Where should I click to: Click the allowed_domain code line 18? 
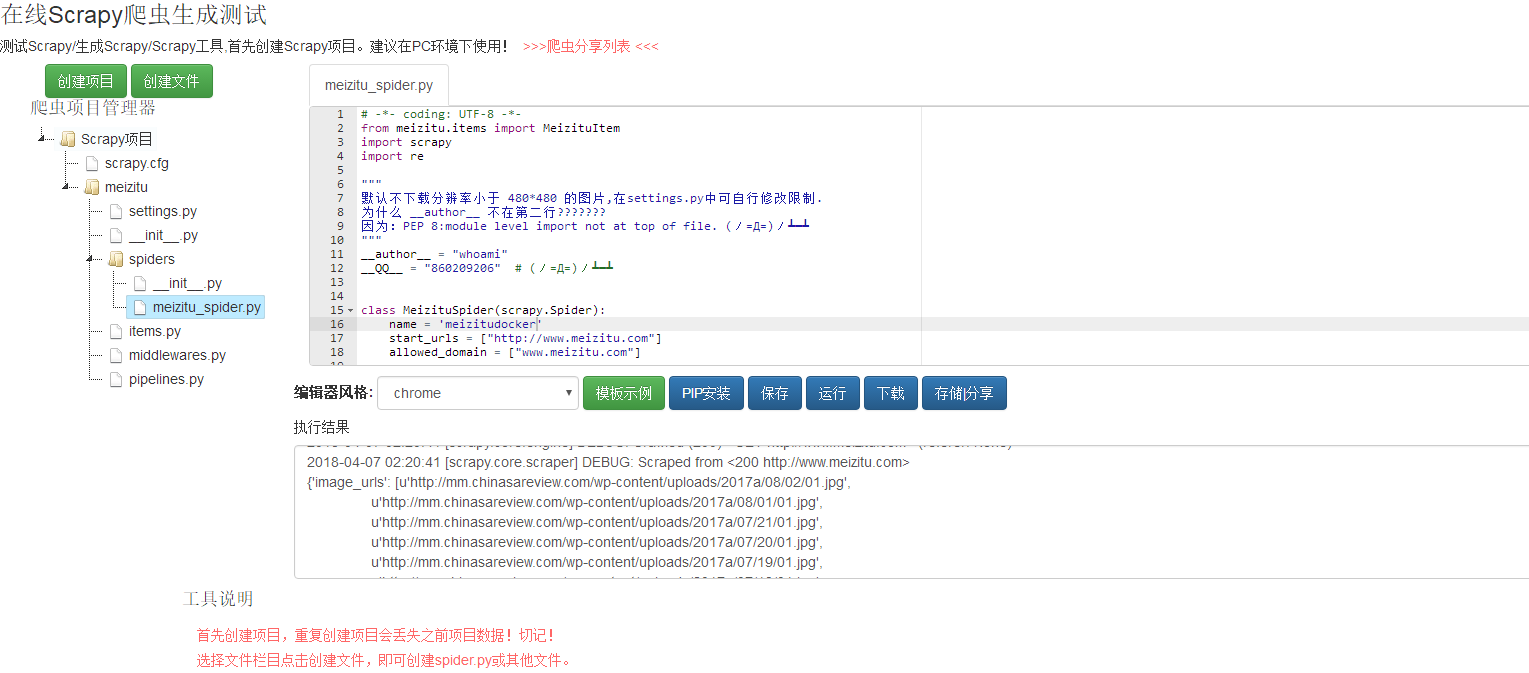pos(514,352)
